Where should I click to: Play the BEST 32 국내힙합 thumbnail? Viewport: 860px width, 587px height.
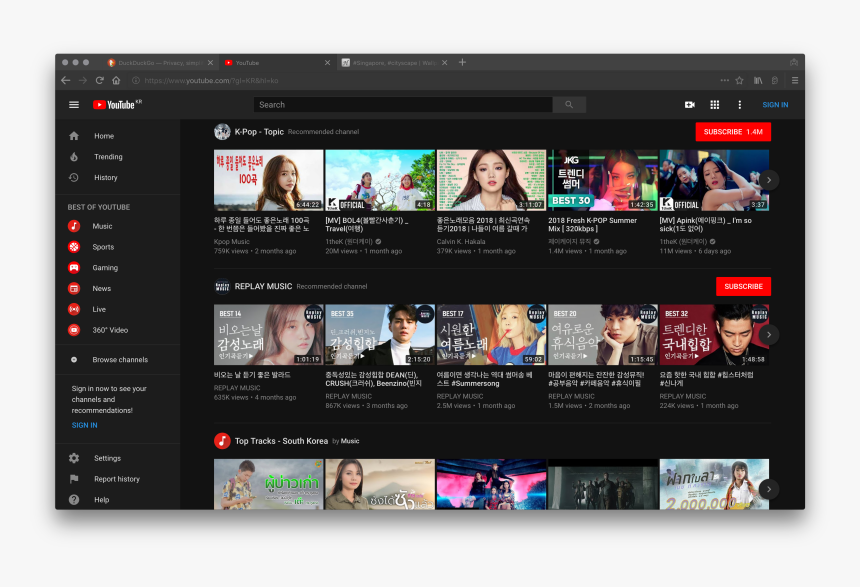point(714,335)
